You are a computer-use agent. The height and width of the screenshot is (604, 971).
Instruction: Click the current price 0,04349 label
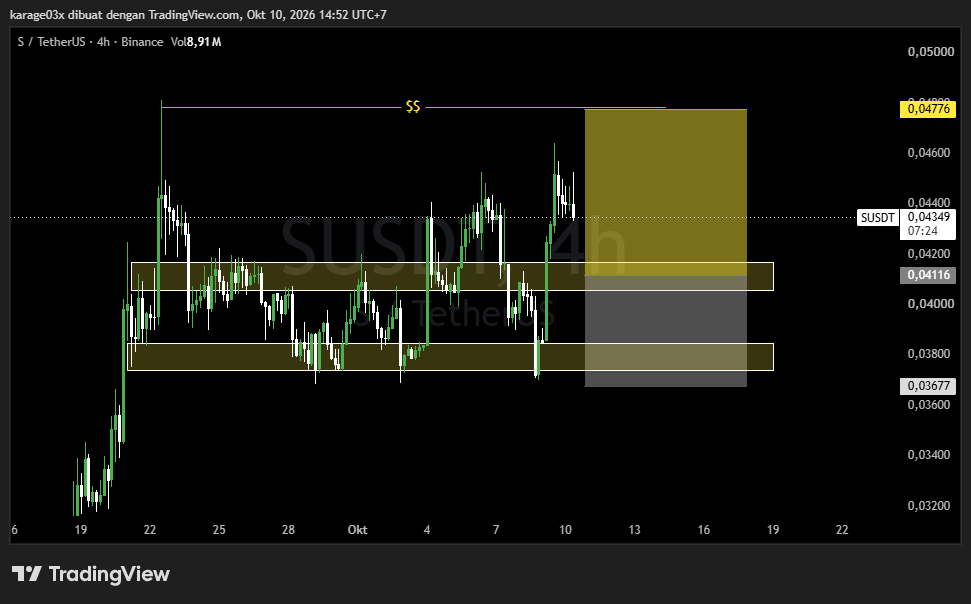(x=928, y=217)
